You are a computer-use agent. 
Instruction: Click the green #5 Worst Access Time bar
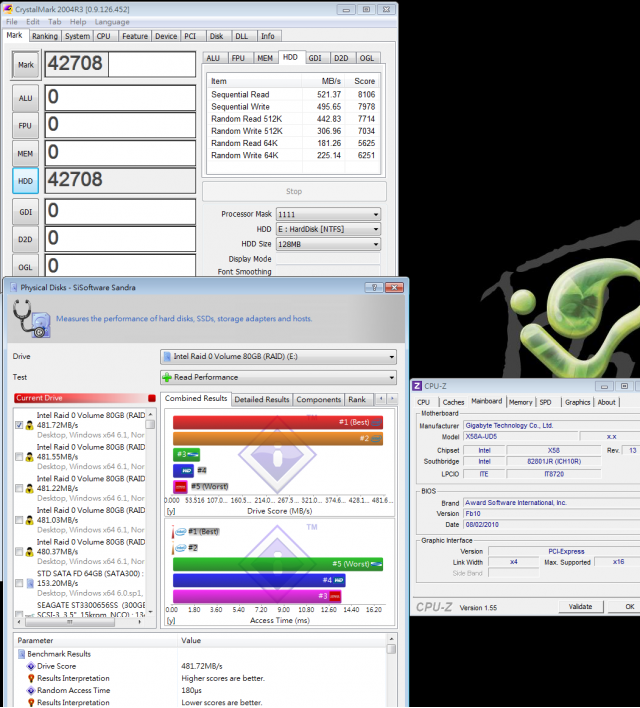click(x=278, y=564)
